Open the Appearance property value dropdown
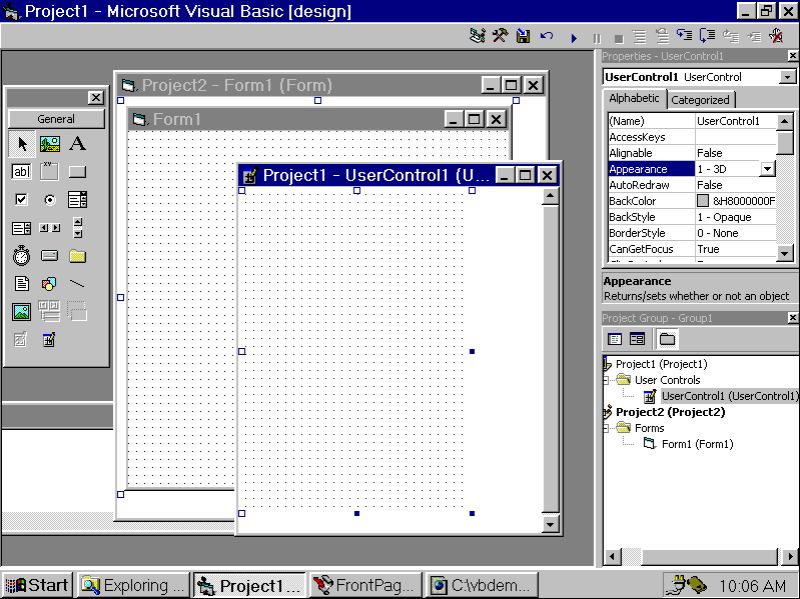 [765, 168]
